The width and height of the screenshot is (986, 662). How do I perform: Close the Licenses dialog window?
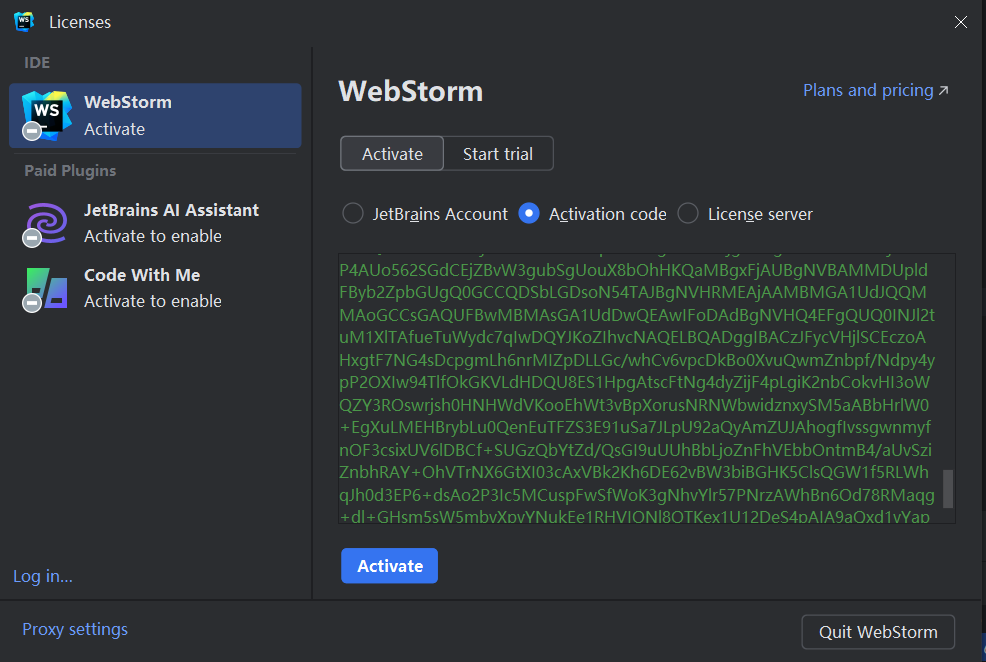pos(961,22)
